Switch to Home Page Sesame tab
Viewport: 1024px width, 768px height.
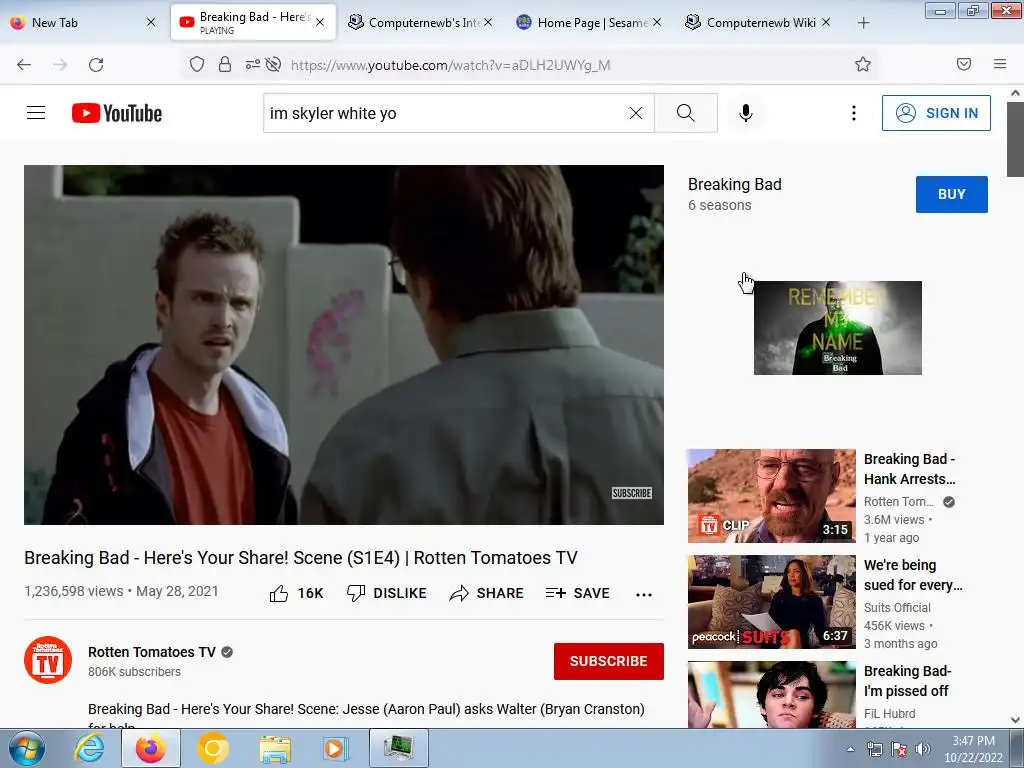588,22
